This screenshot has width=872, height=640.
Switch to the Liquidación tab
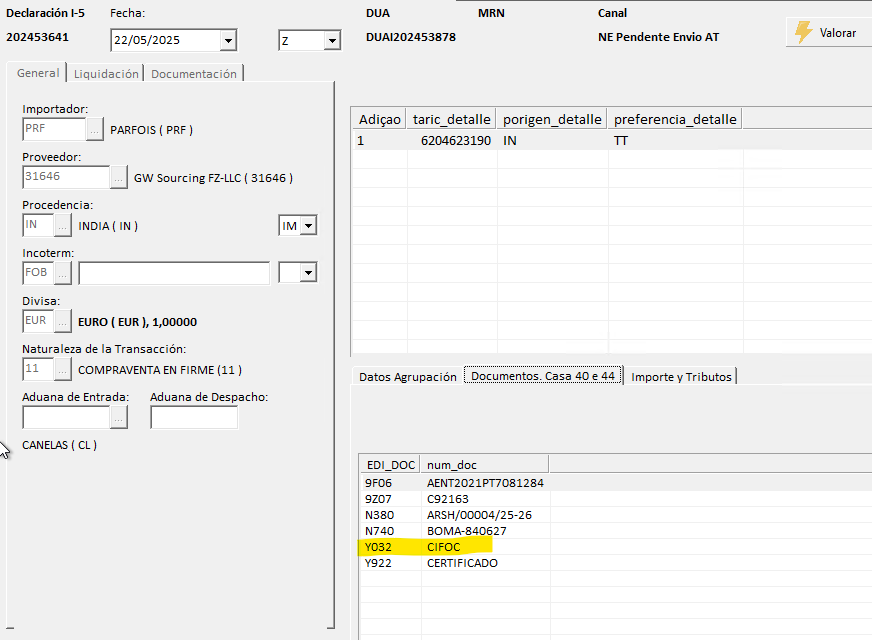[107, 73]
